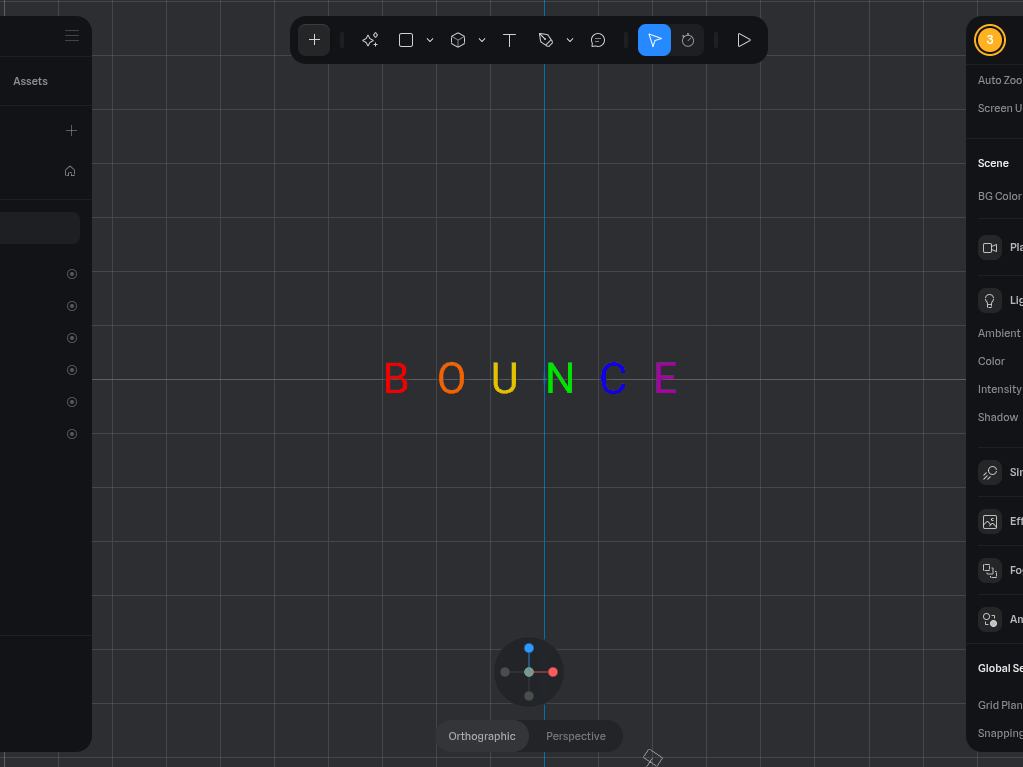Screen dimensions: 1023x767
Task: Select the highlighted layer row in left panel
Action: [x=40, y=228]
